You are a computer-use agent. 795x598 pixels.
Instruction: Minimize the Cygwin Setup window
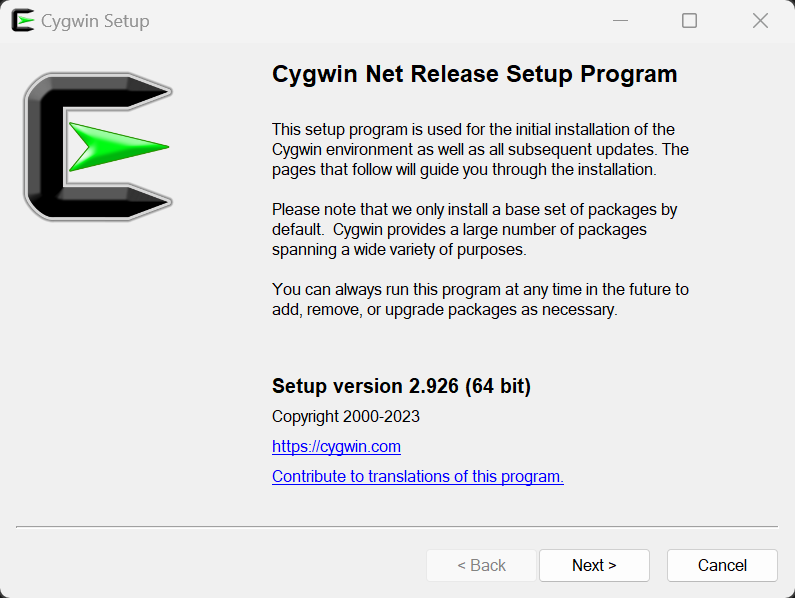point(618,21)
